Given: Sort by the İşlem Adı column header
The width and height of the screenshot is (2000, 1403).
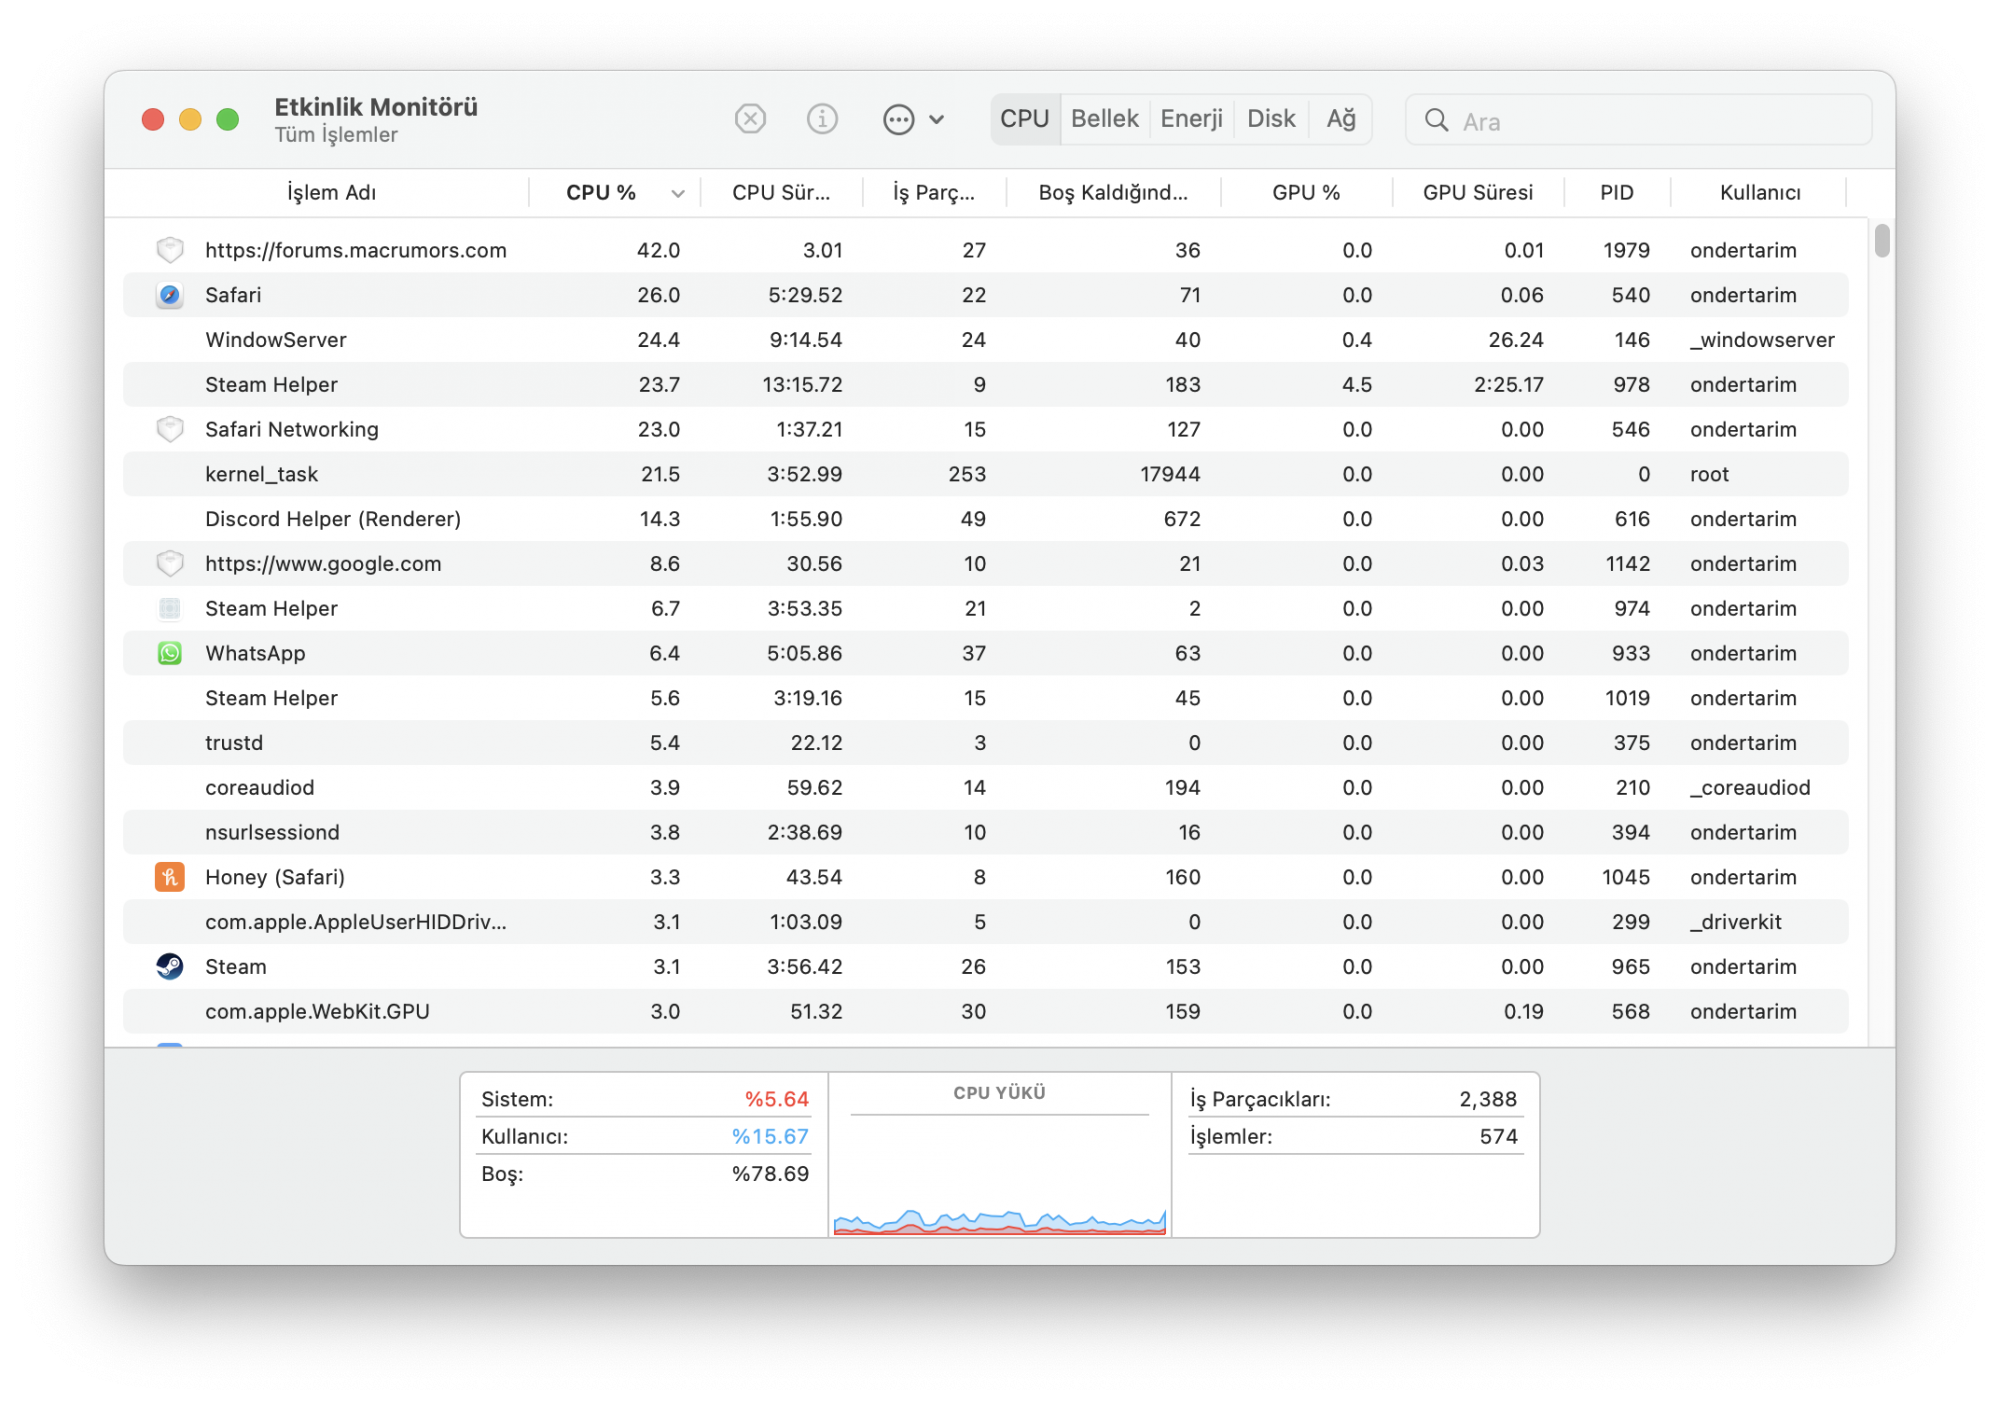Looking at the screenshot, I should pyautogui.click(x=331, y=193).
